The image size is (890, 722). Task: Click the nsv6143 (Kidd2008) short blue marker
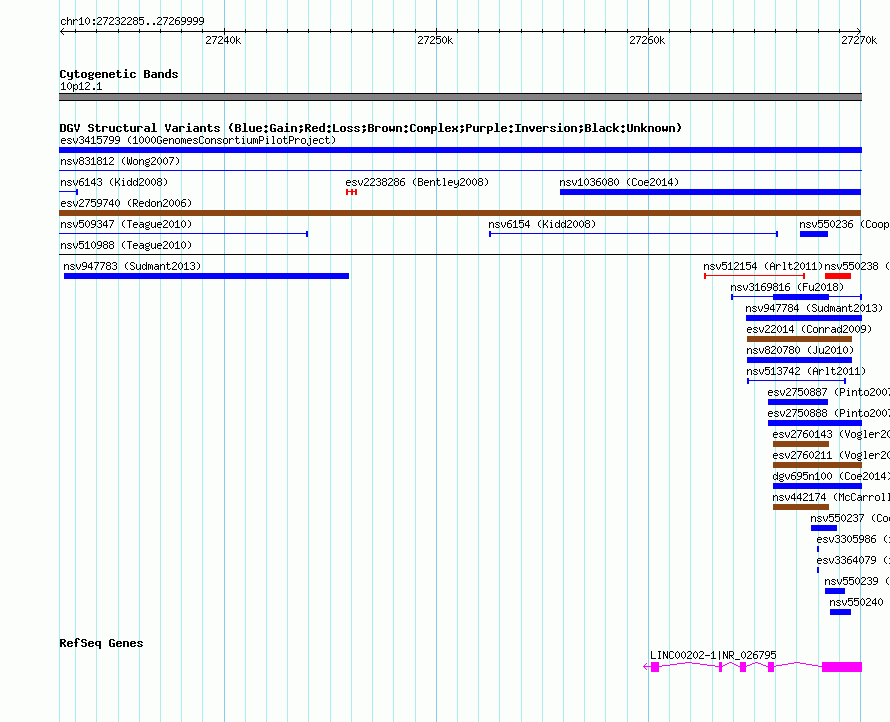(x=68, y=192)
